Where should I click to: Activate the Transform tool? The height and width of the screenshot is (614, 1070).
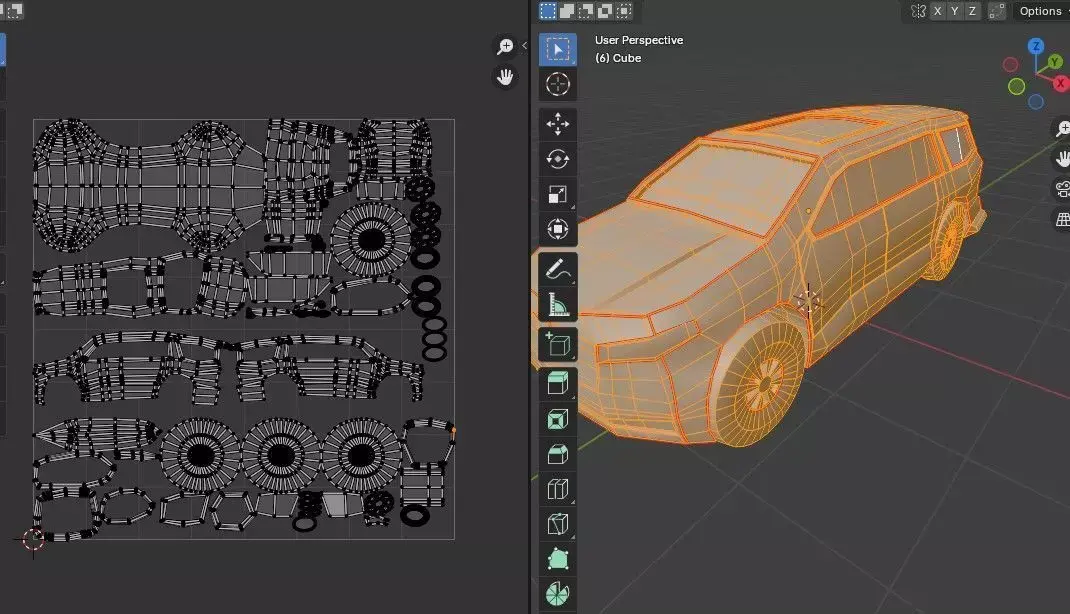pyautogui.click(x=558, y=229)
